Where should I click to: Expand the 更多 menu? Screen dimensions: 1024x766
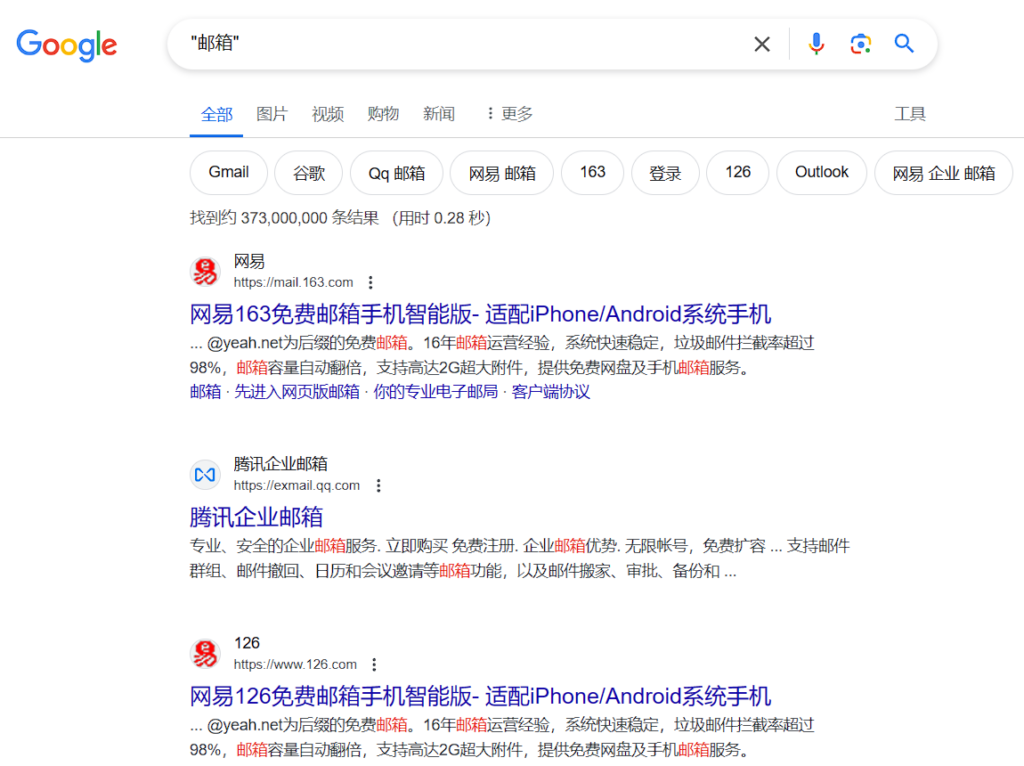click(509, 114)
